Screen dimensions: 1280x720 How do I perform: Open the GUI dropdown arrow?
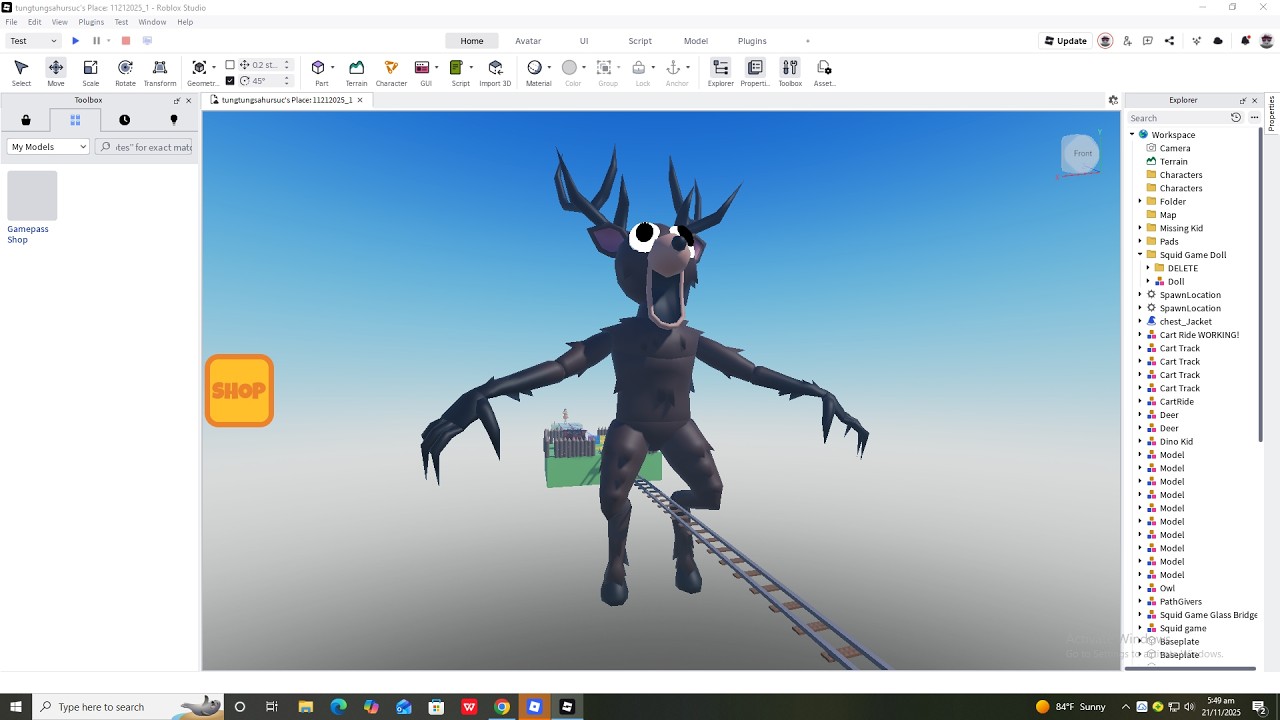[437, 68]
